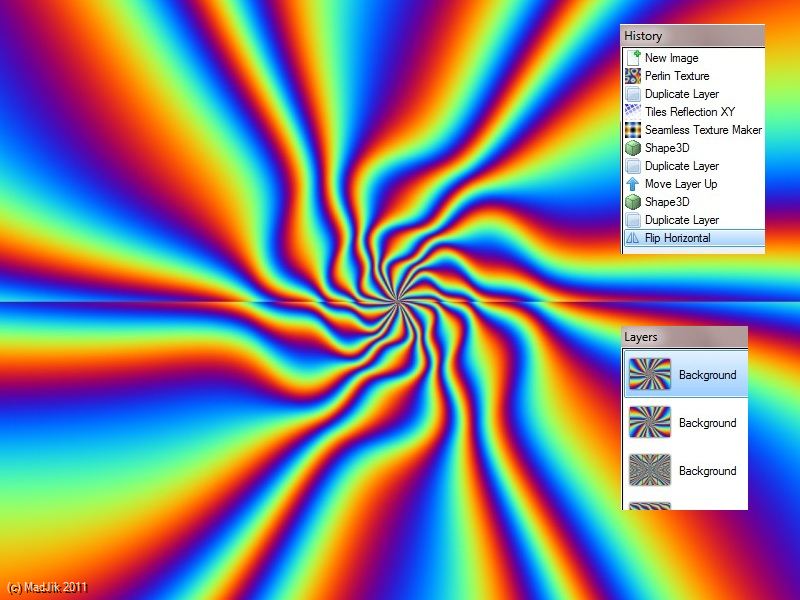Screen dimensions: 800x600
Task: Select 'Flip Horizontal' history step text
Action: (678, 238)
